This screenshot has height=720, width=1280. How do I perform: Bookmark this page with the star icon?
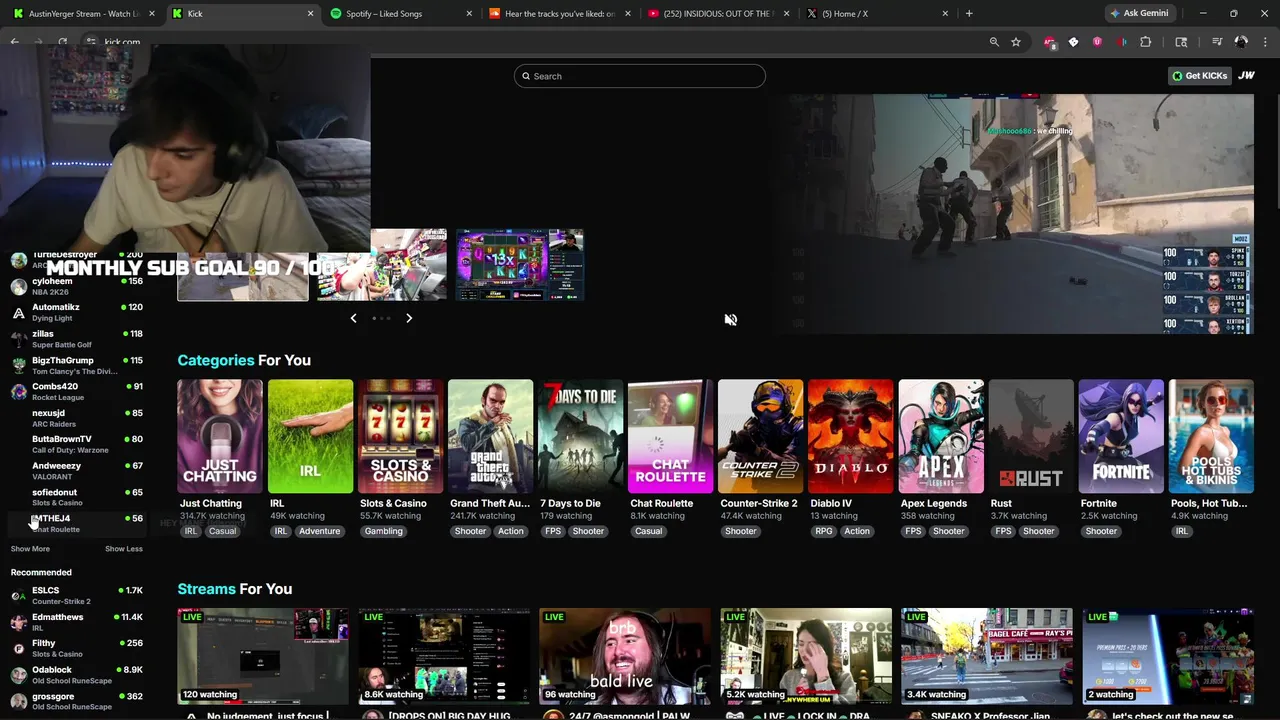point(1016,42)
